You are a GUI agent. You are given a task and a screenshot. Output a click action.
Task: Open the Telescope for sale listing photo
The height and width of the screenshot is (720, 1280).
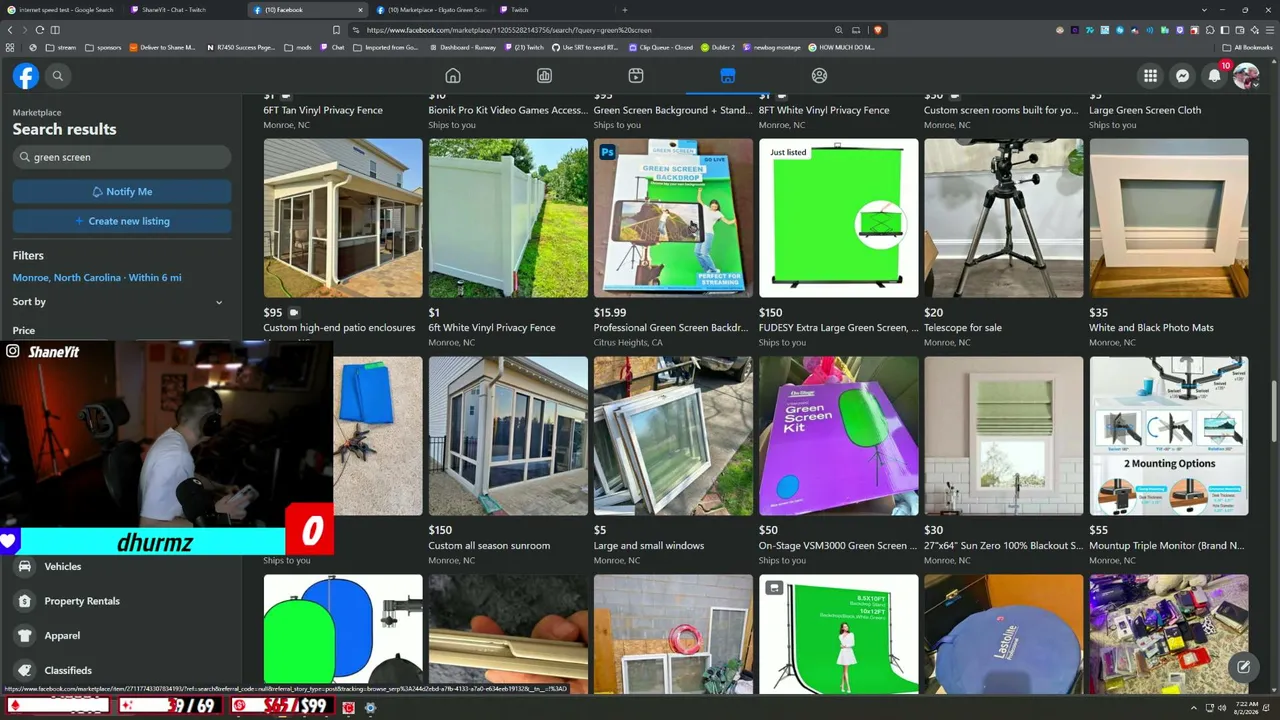1003,218
